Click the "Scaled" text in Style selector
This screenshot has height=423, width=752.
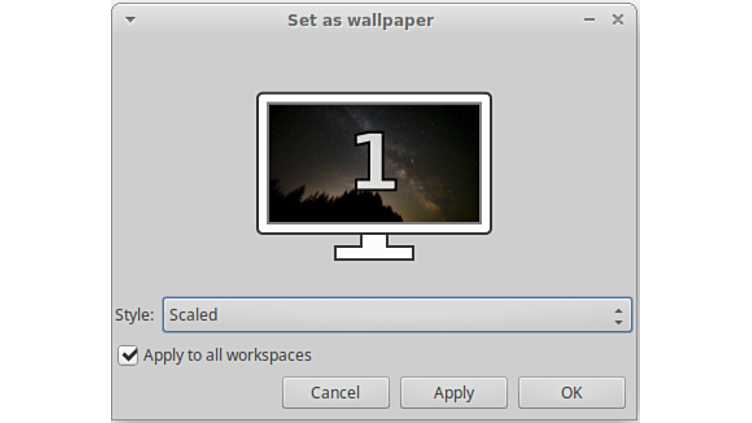pos(193,315)
